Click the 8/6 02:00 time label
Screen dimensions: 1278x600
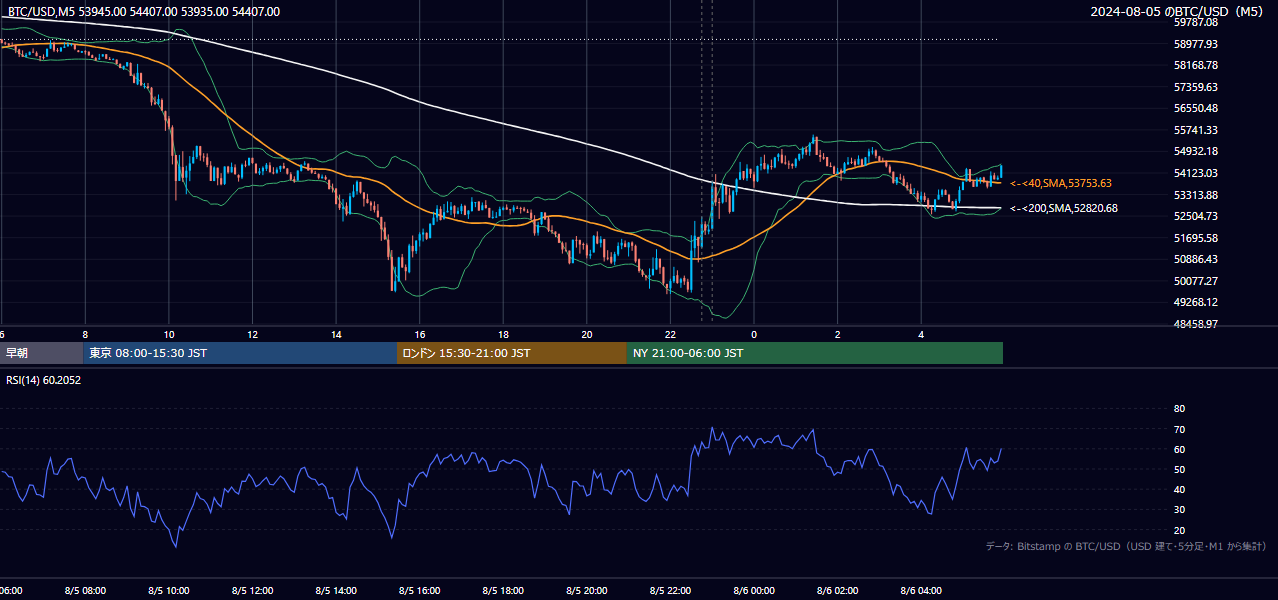tap(838, 591)
